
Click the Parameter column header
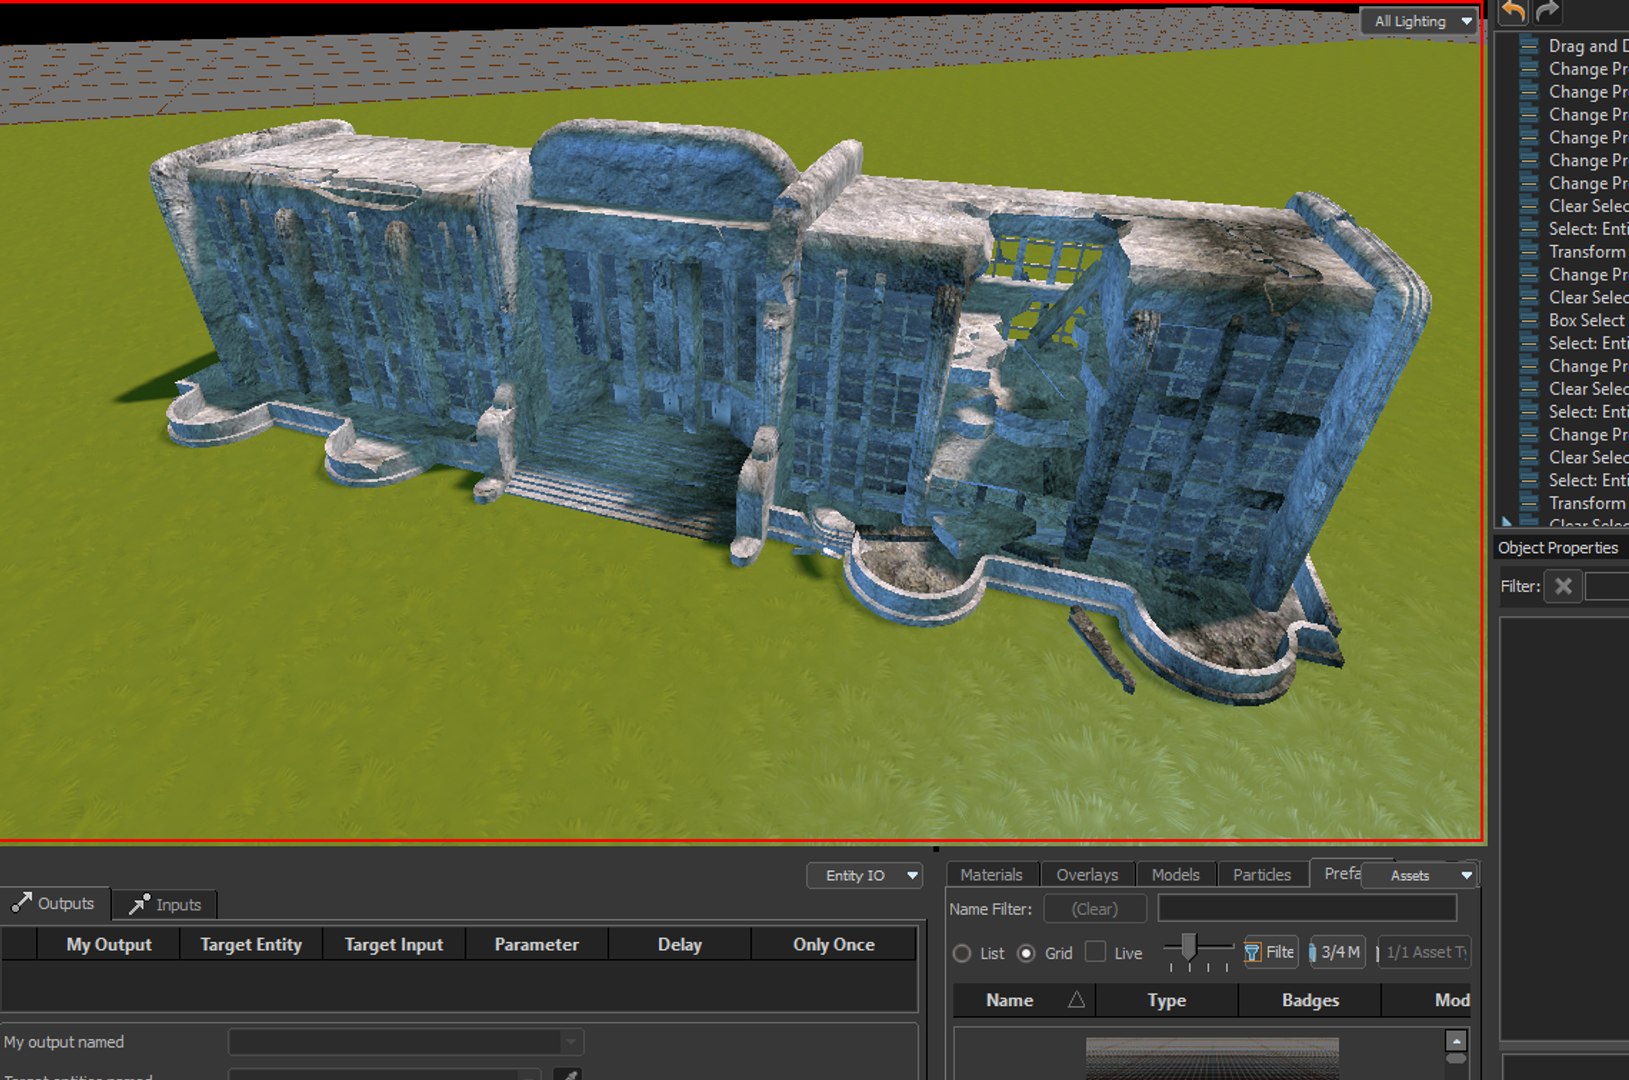tap(537, 944)
